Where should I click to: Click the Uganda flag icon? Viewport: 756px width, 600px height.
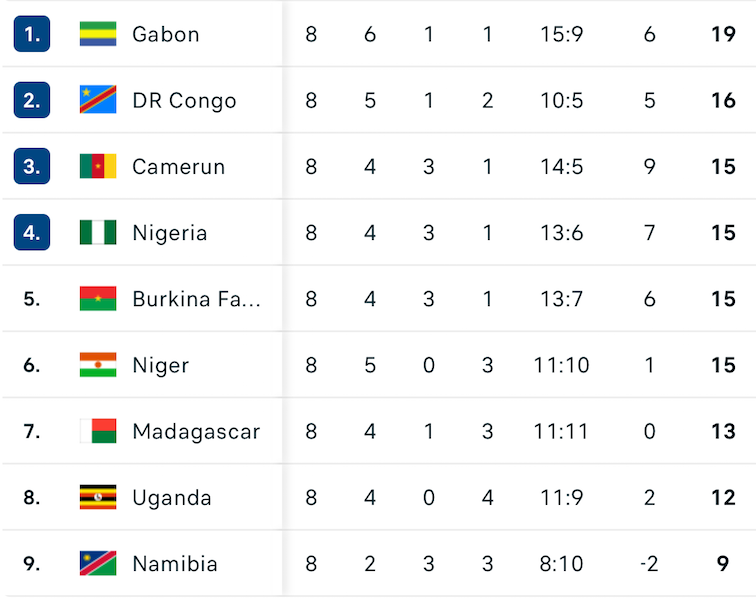(x=98, y=497)
